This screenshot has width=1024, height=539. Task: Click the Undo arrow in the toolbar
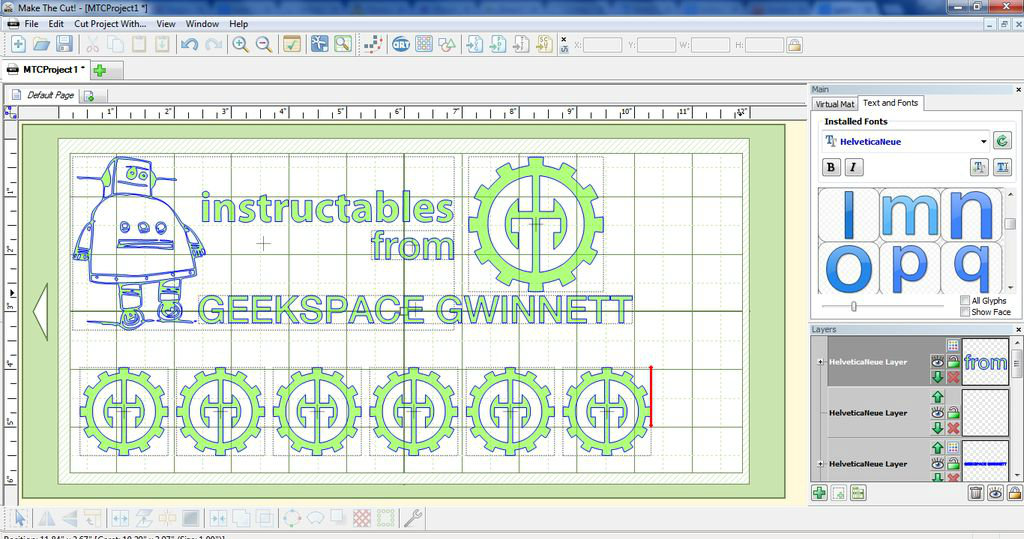point(189,44)
